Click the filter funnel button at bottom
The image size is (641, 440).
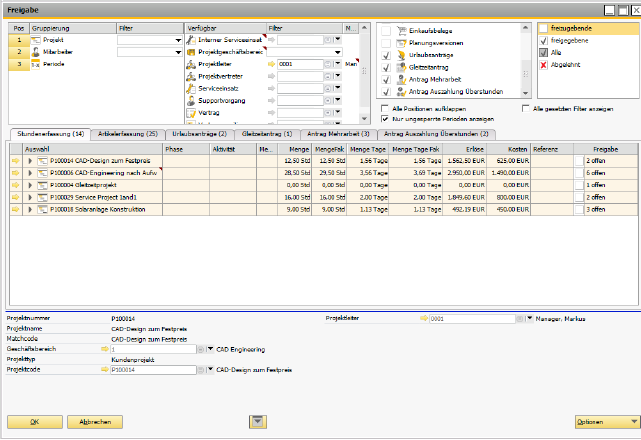[x=259, y=422]
